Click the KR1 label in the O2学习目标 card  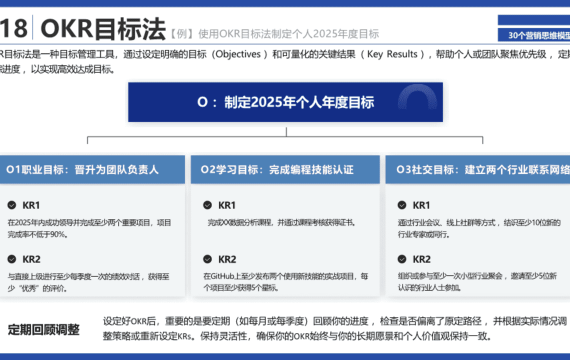[227, 205]
